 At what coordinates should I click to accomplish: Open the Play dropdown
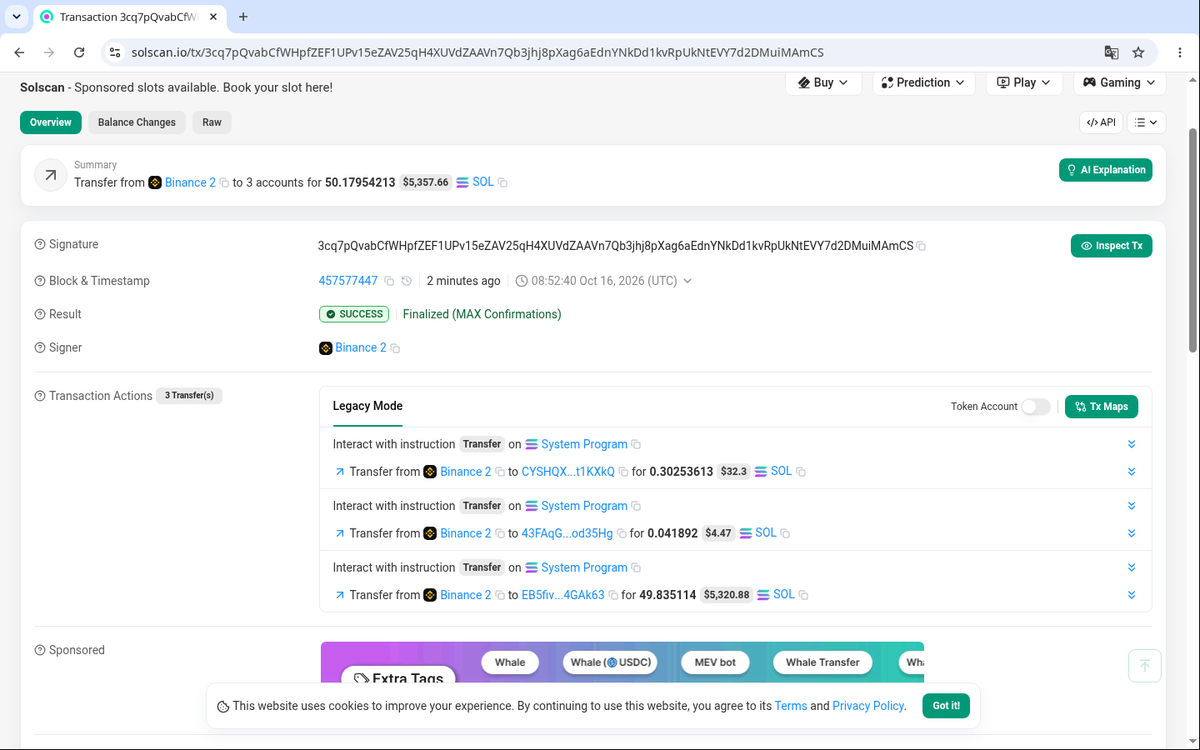pyautogui.click(x=1024, y=83)
